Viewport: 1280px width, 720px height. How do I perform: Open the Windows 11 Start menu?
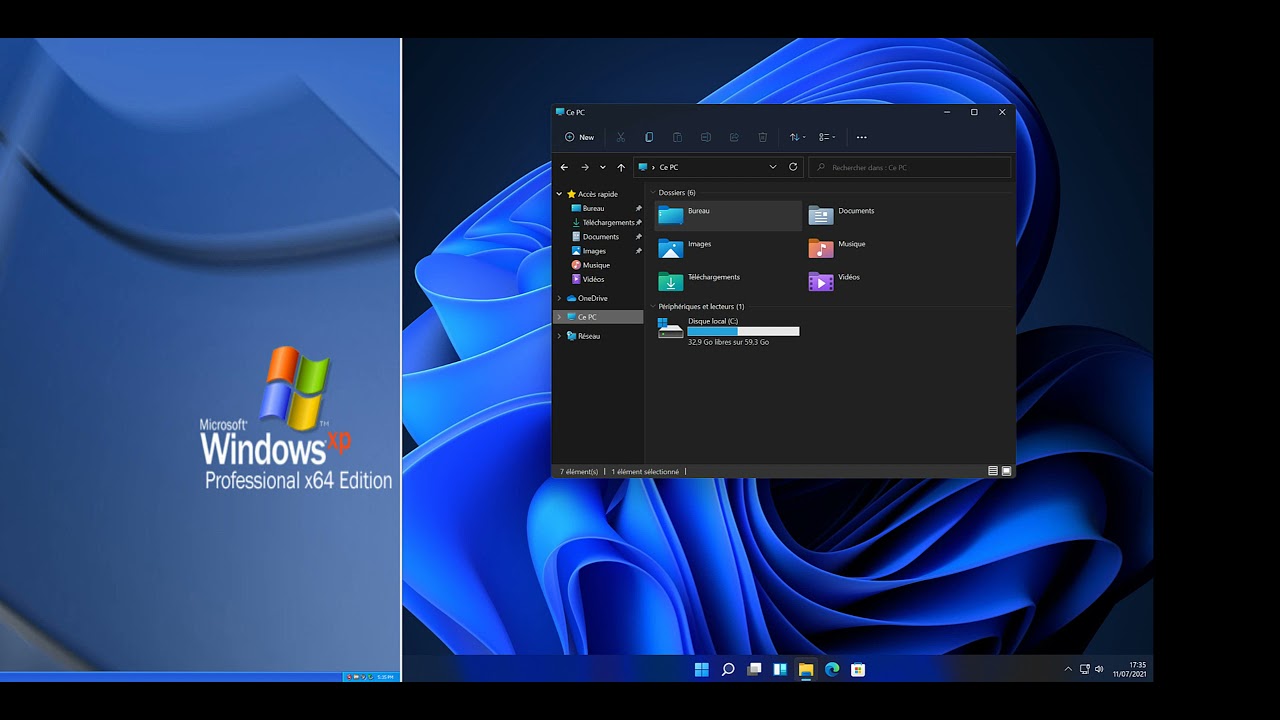(x=702, y=669)
